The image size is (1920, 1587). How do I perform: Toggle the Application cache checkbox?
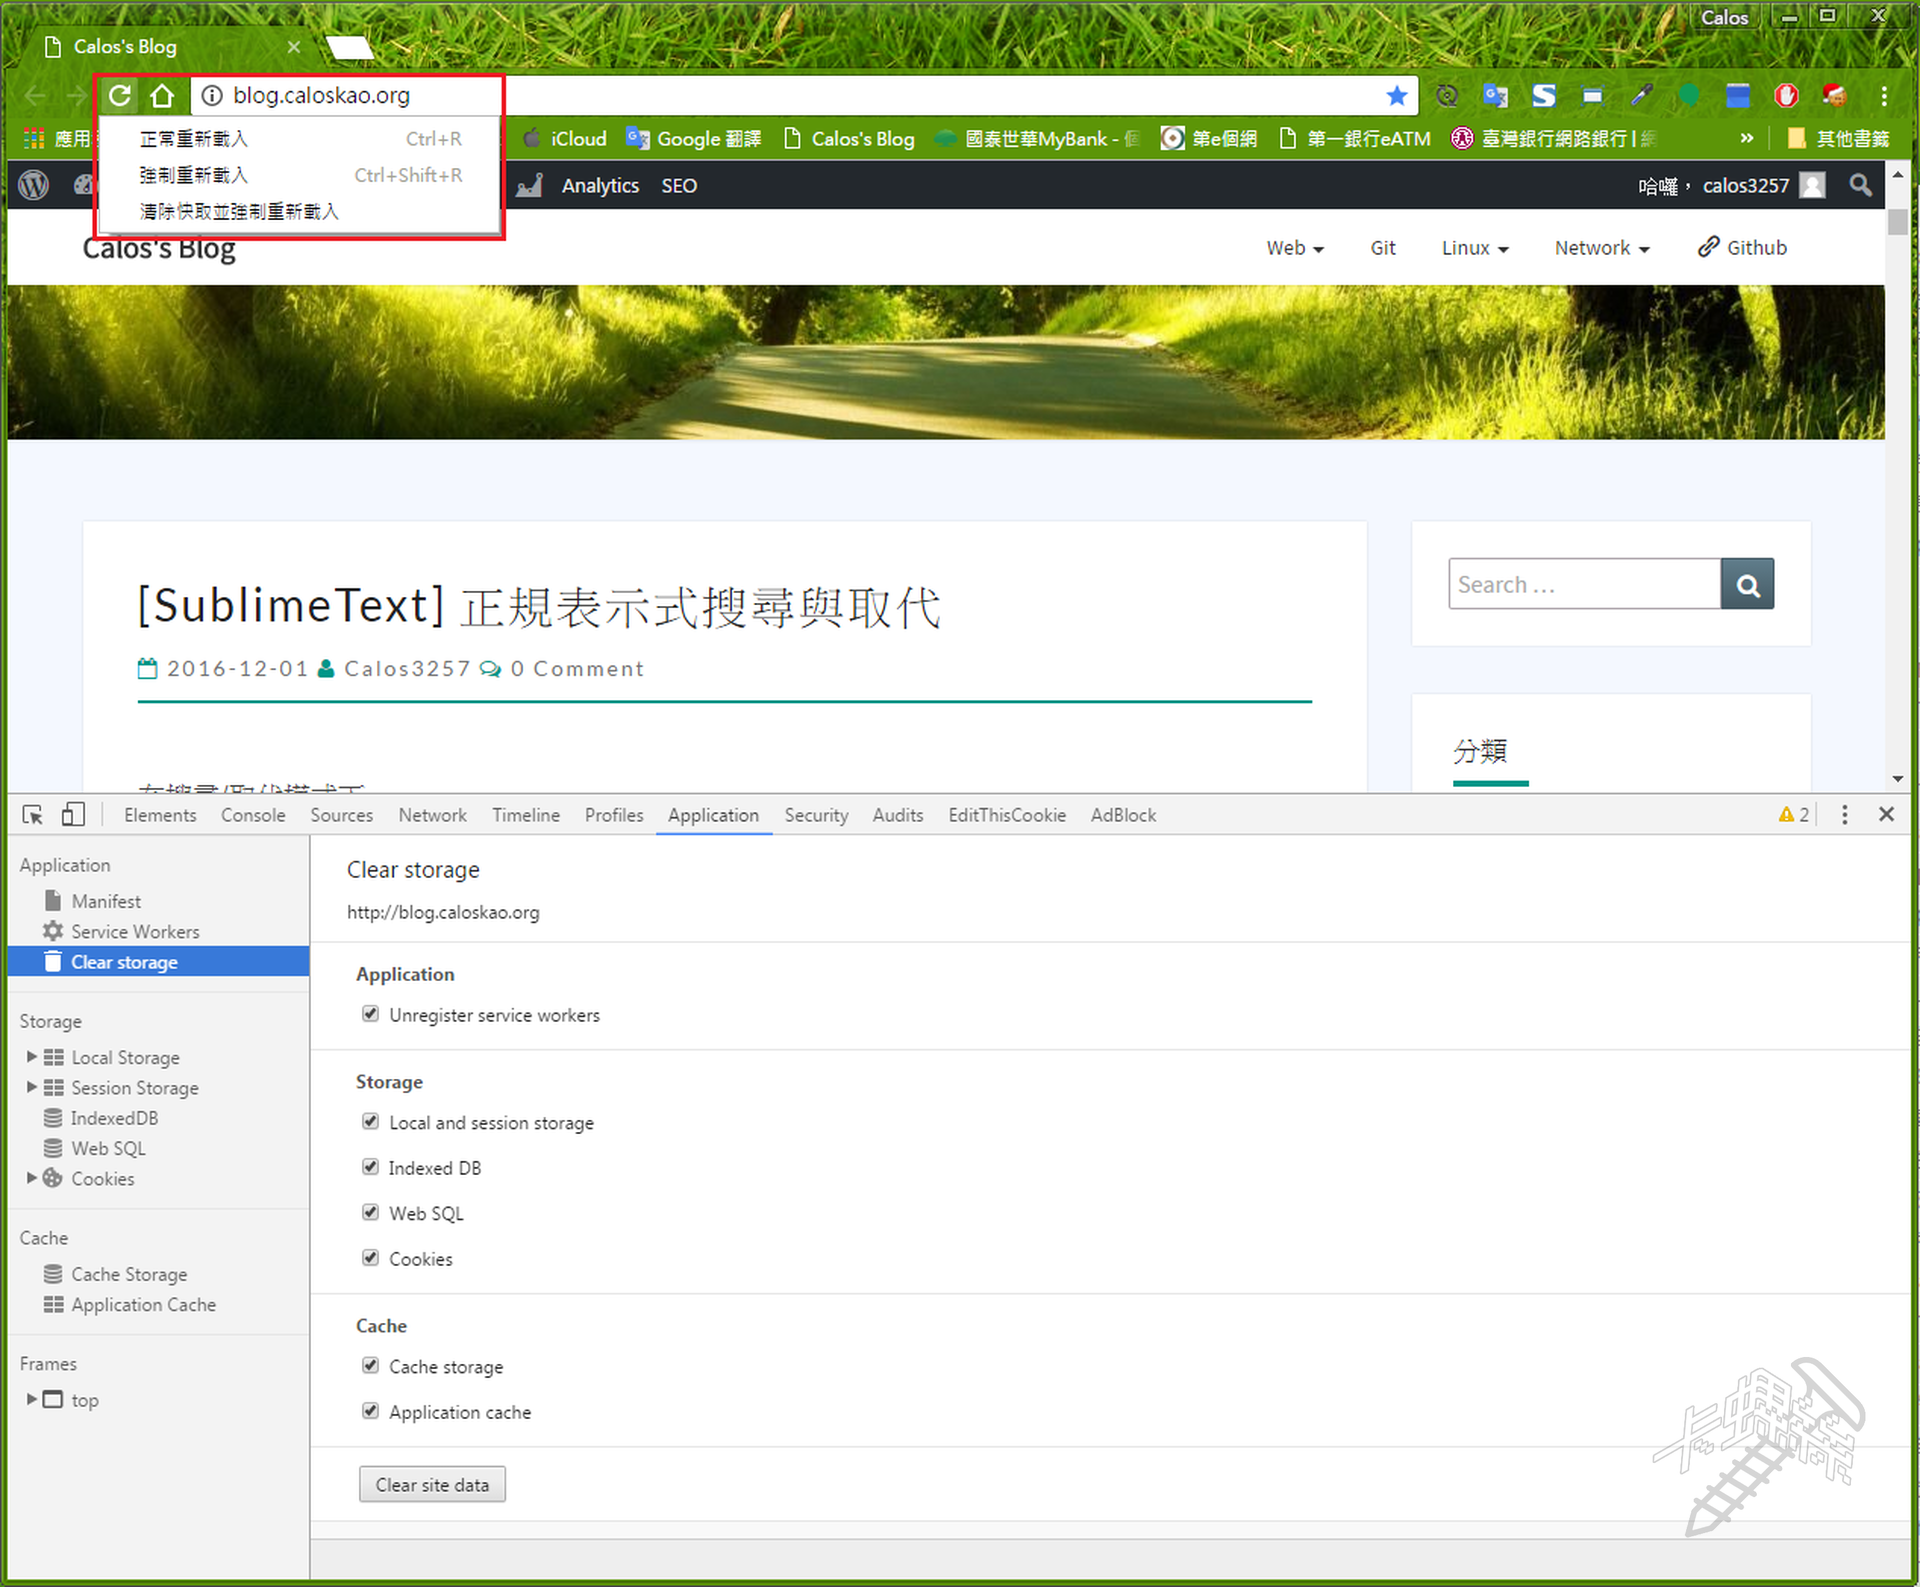[371, 1411]
